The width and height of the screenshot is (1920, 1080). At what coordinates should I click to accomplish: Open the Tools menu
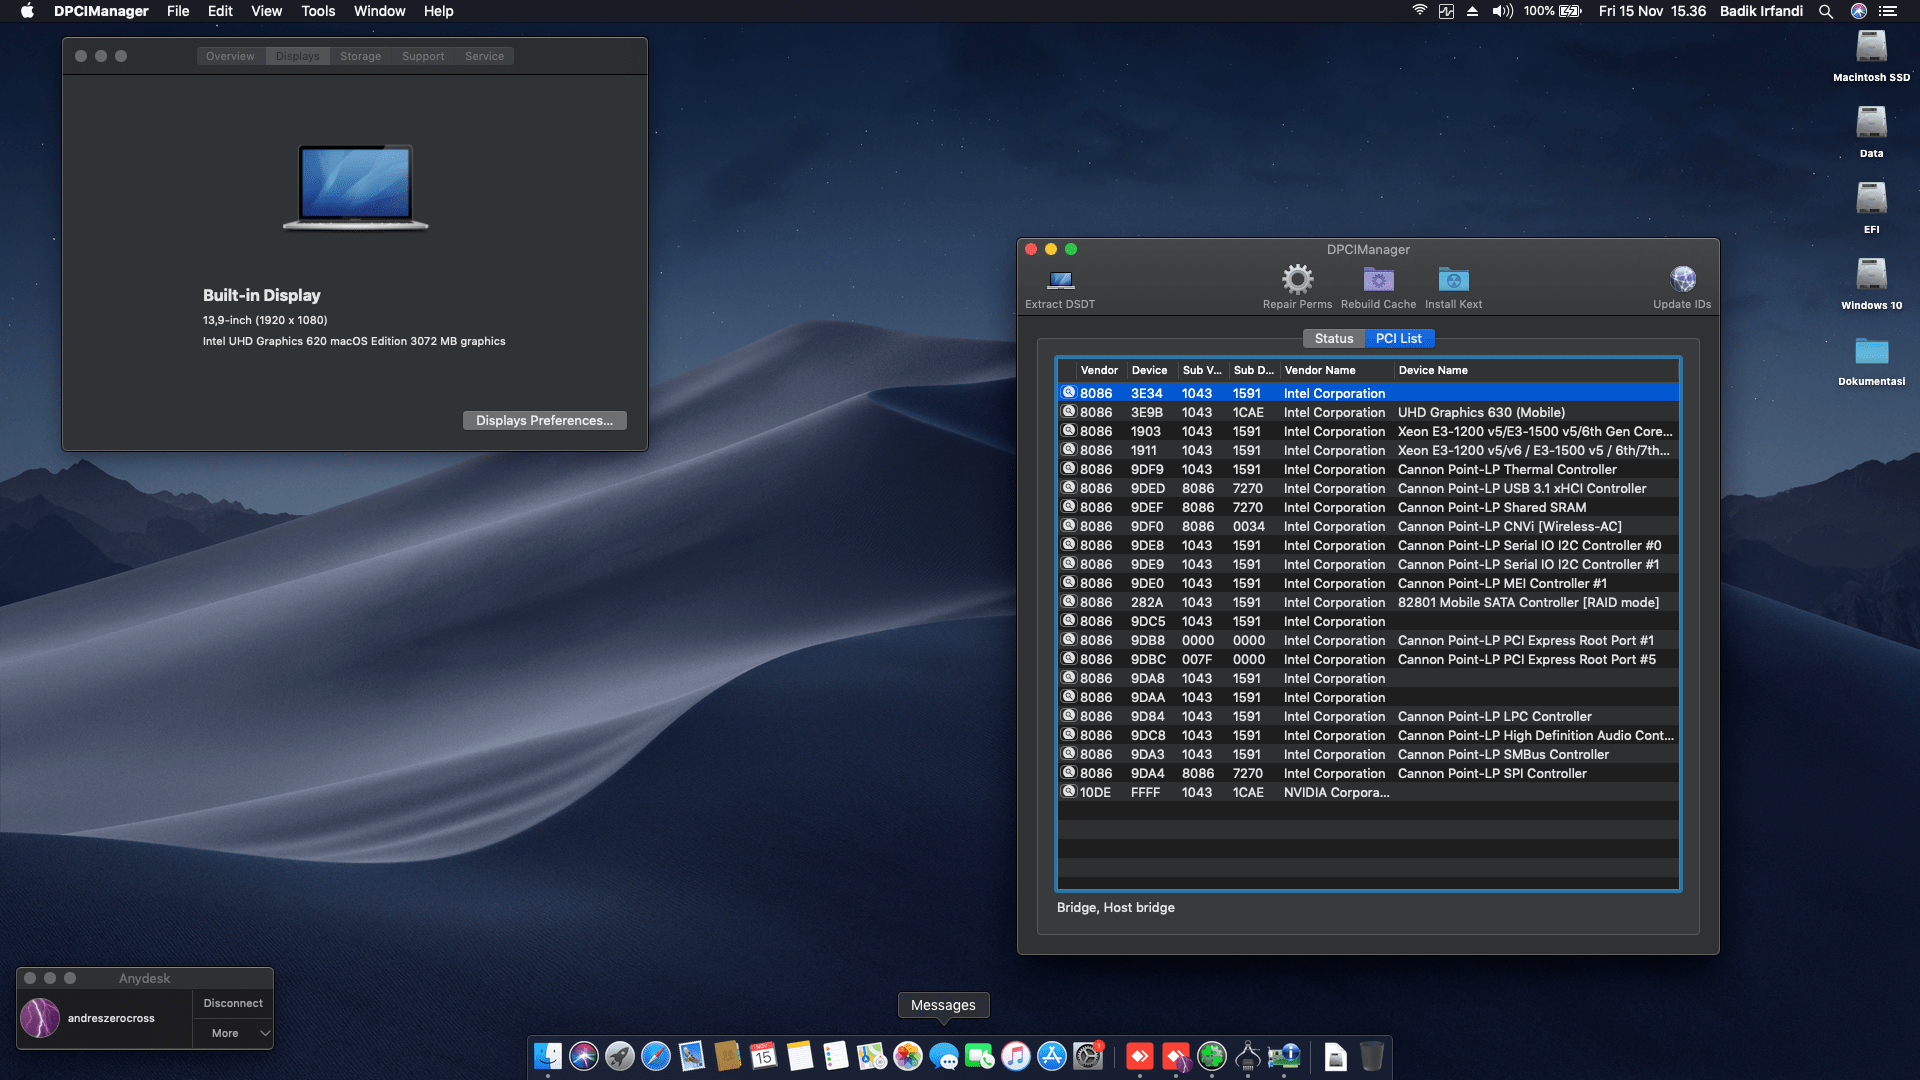click(317, 11)
